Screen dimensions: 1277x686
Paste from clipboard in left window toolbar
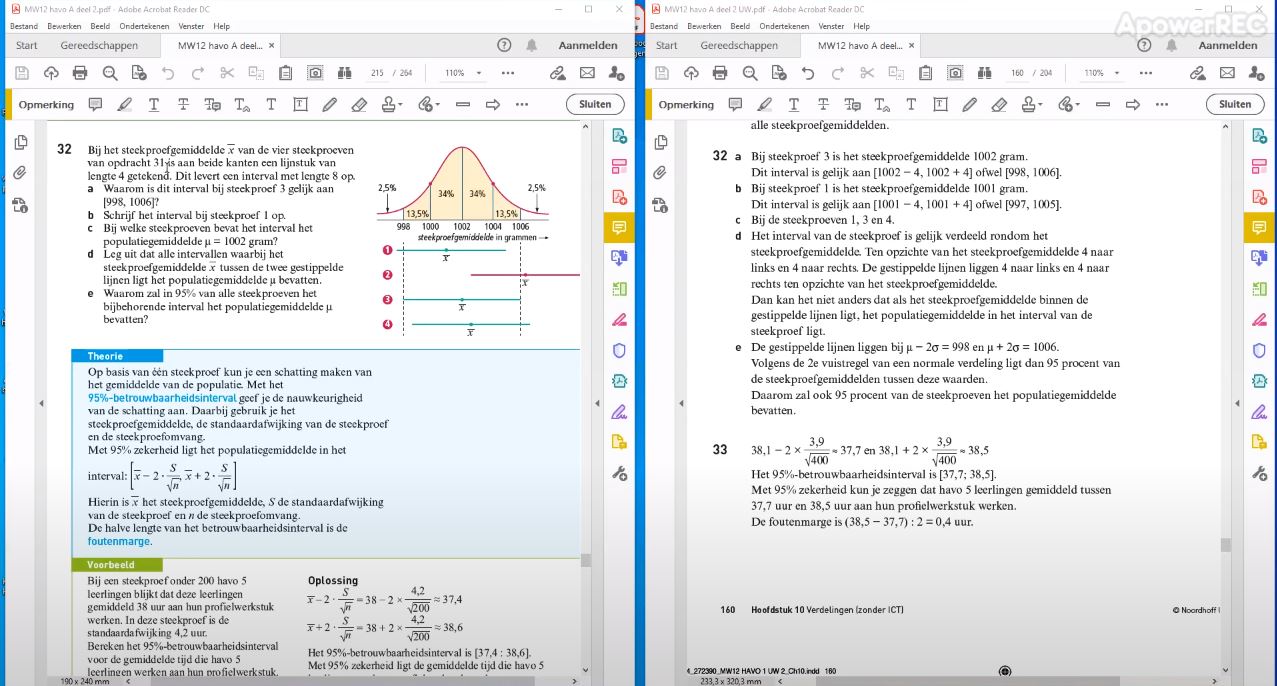286,73
